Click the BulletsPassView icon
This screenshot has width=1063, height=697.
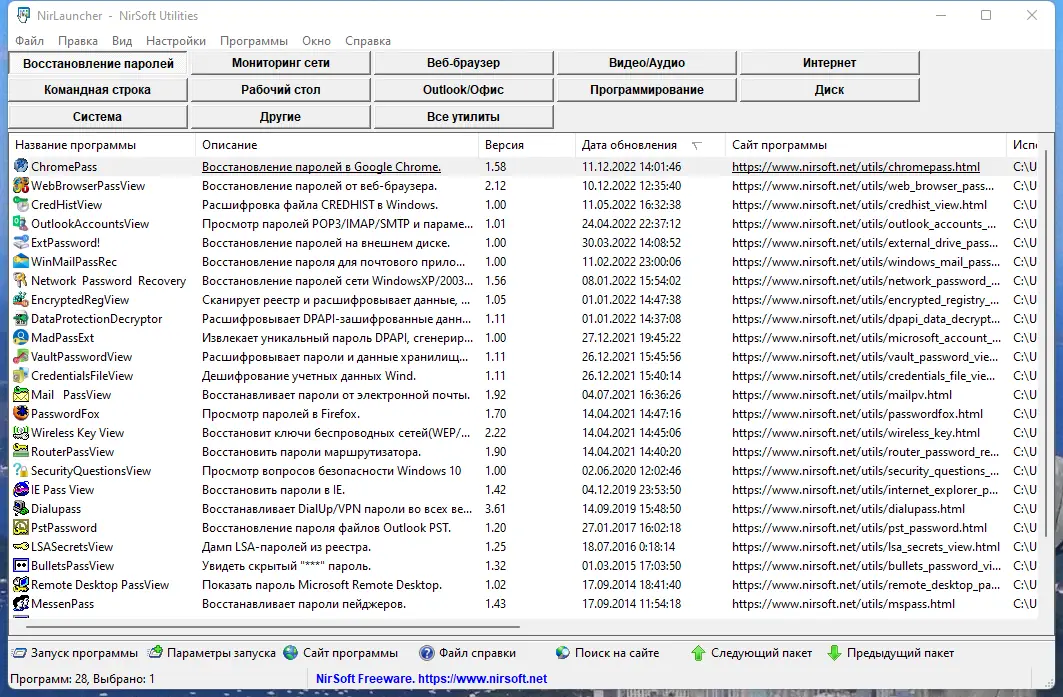[x=21, y=565]
